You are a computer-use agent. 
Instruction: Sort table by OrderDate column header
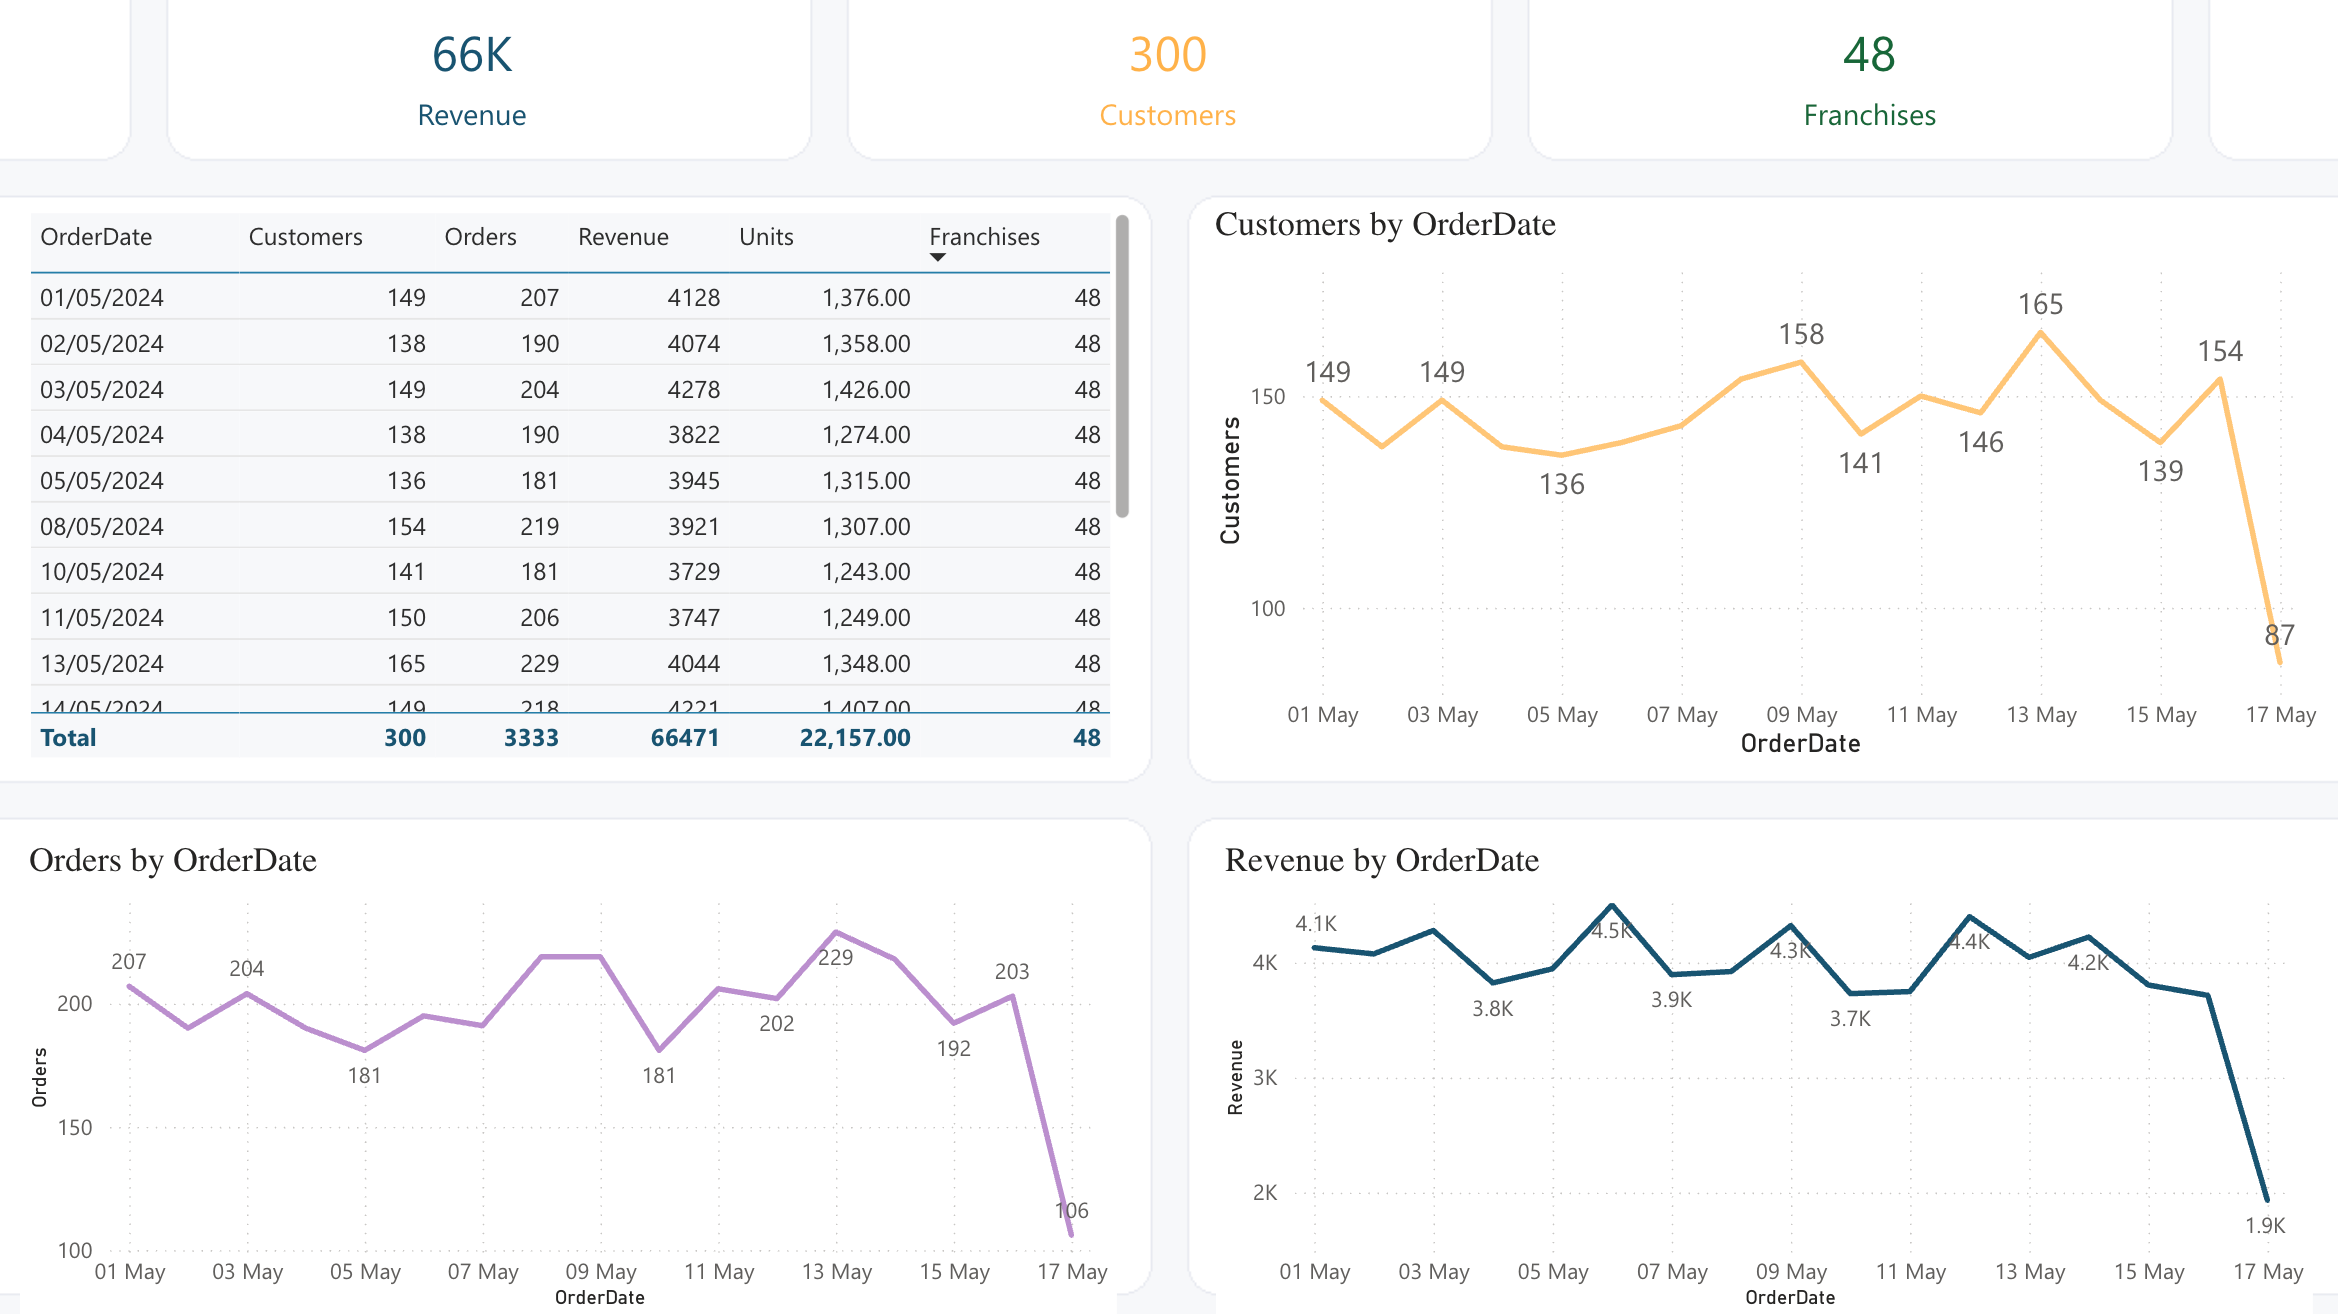96,237
